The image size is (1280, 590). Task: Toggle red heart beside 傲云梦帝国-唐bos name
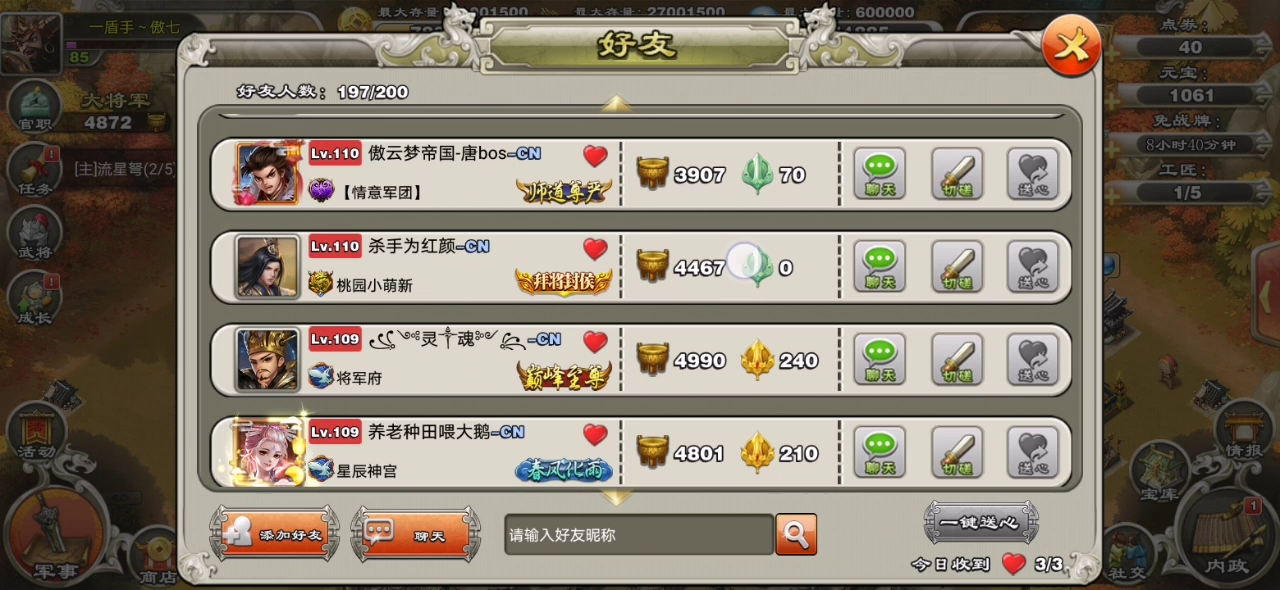click(595, 156)
